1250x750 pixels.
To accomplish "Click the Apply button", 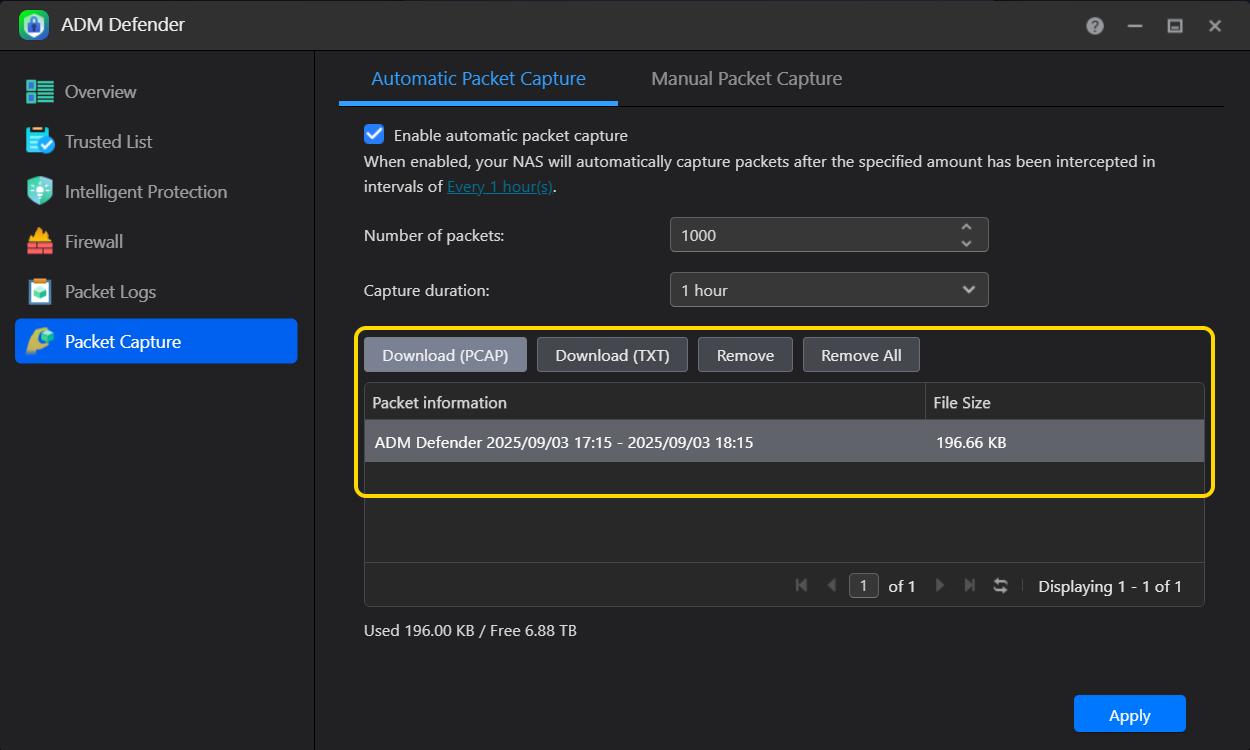I will point(1130,715).
